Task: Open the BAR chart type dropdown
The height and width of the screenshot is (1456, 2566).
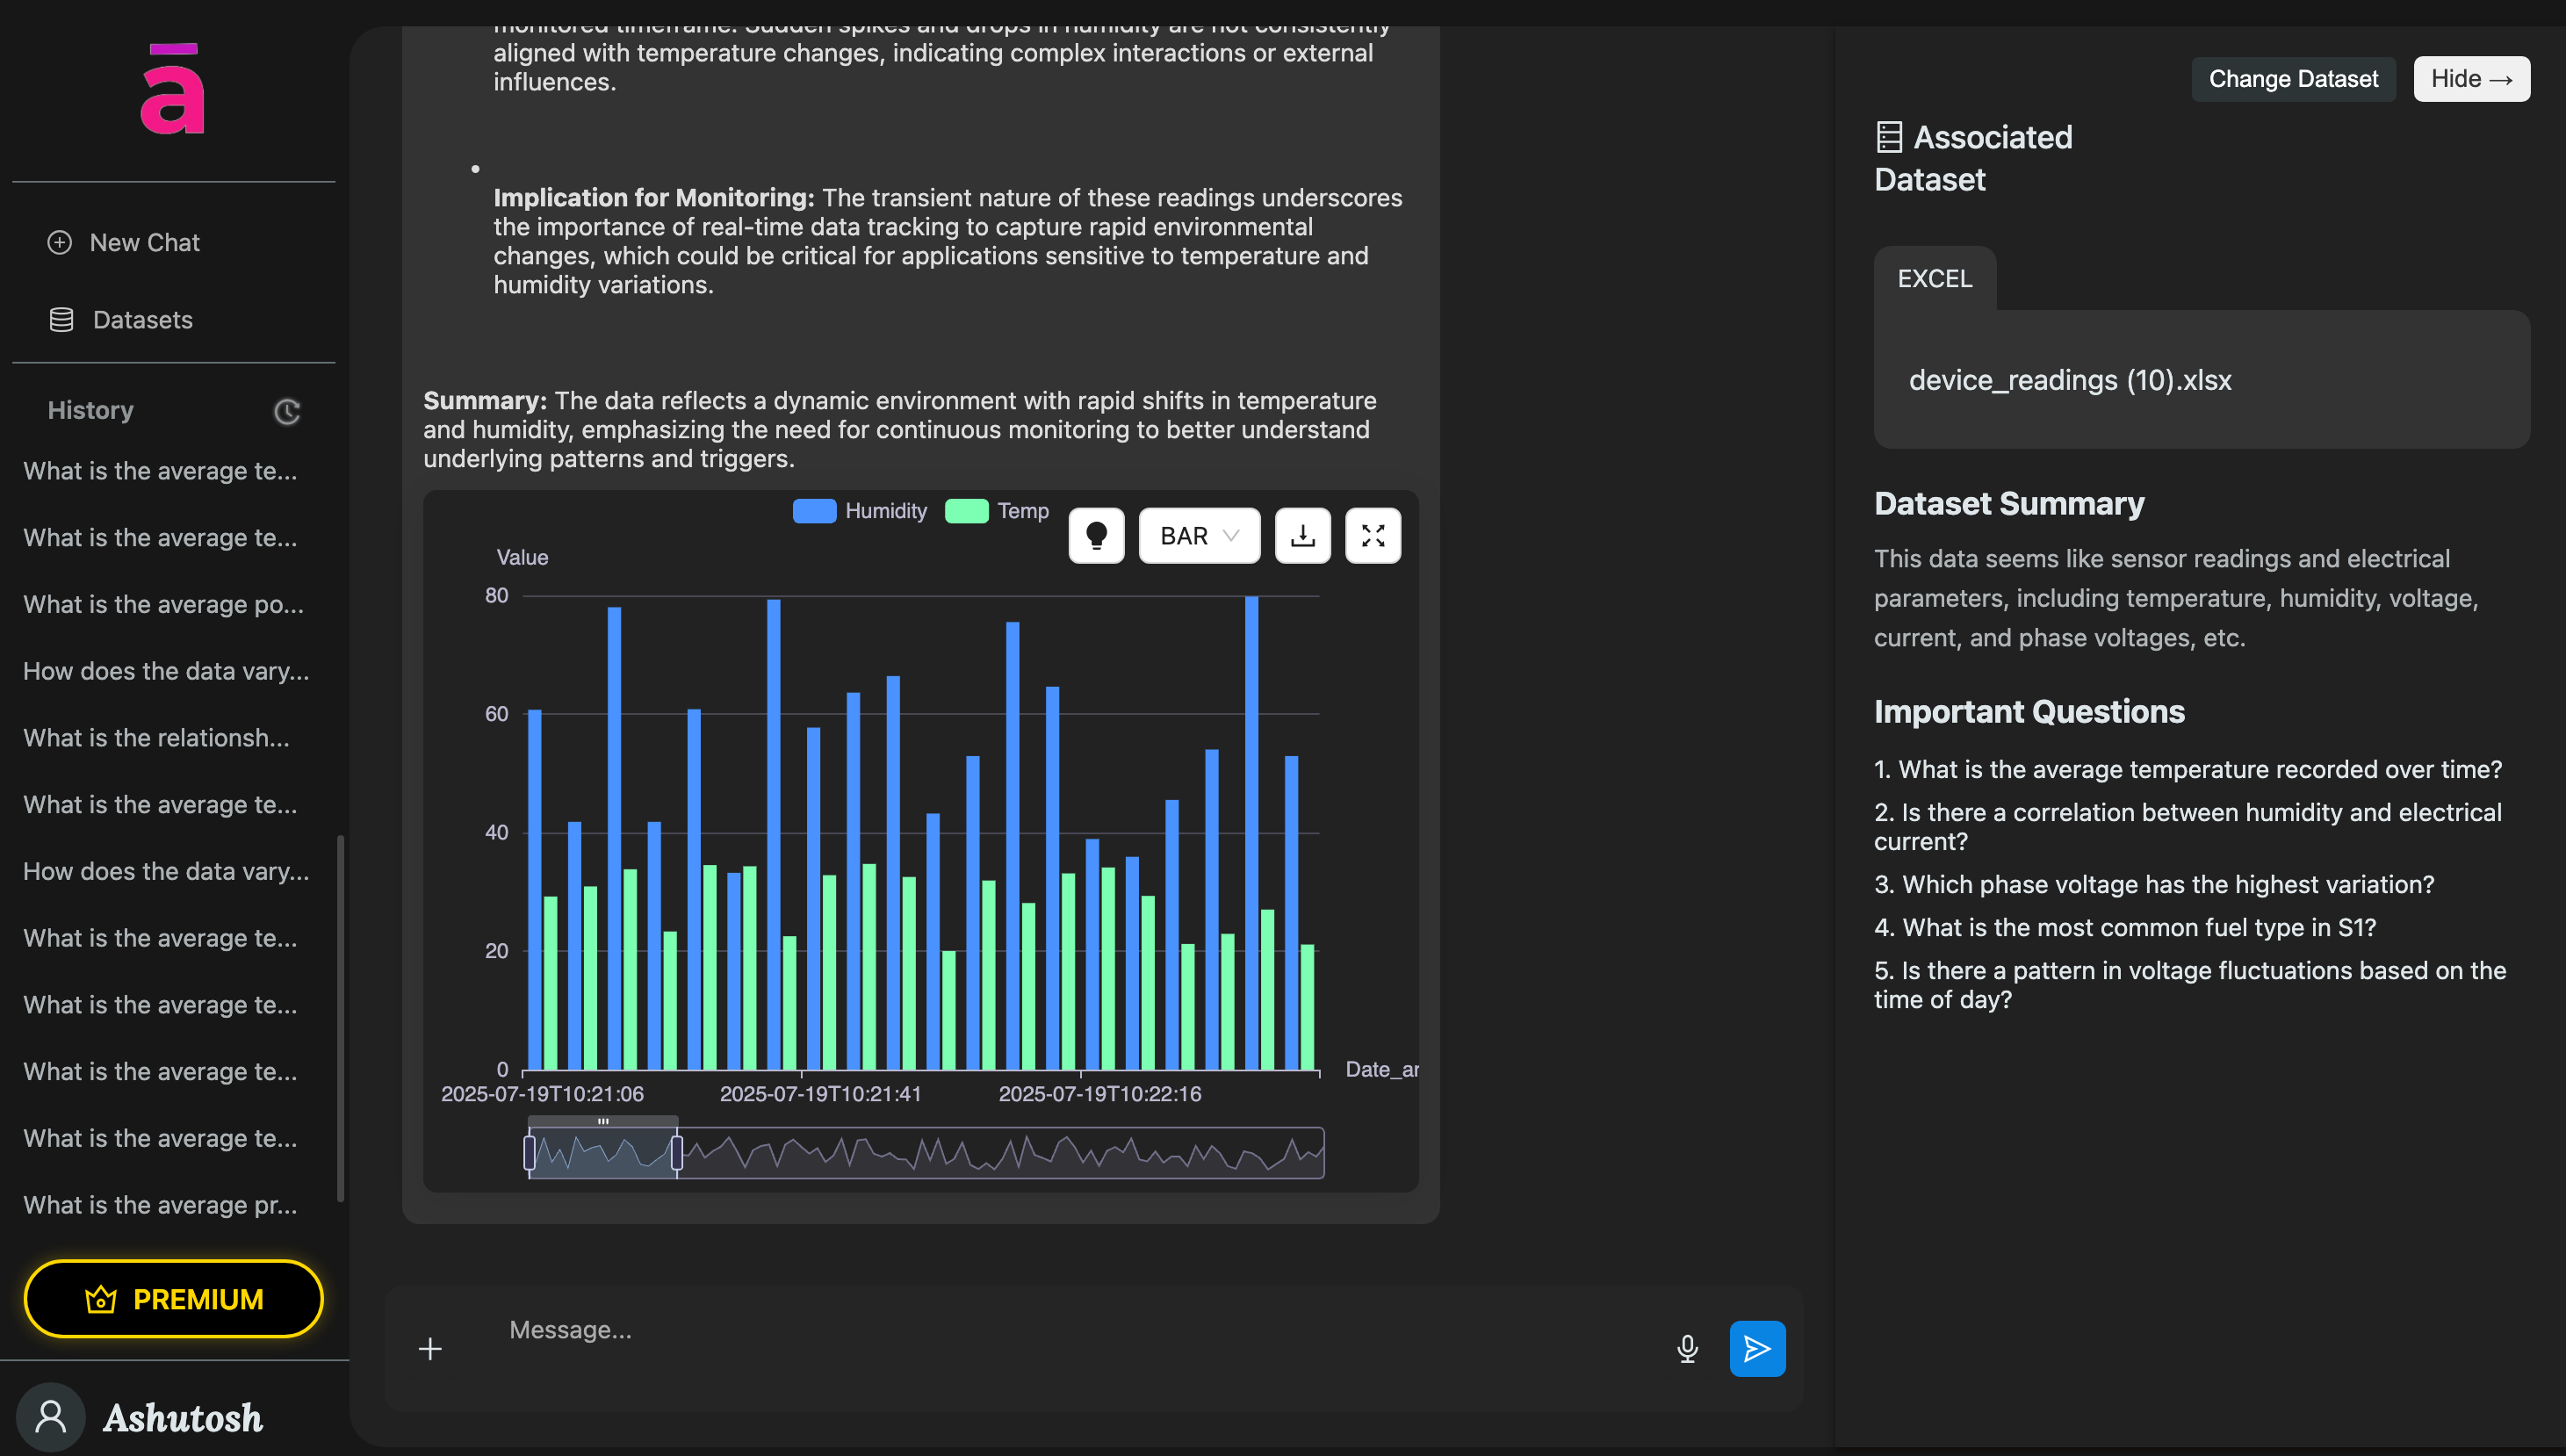Action: pos(1199,536)
